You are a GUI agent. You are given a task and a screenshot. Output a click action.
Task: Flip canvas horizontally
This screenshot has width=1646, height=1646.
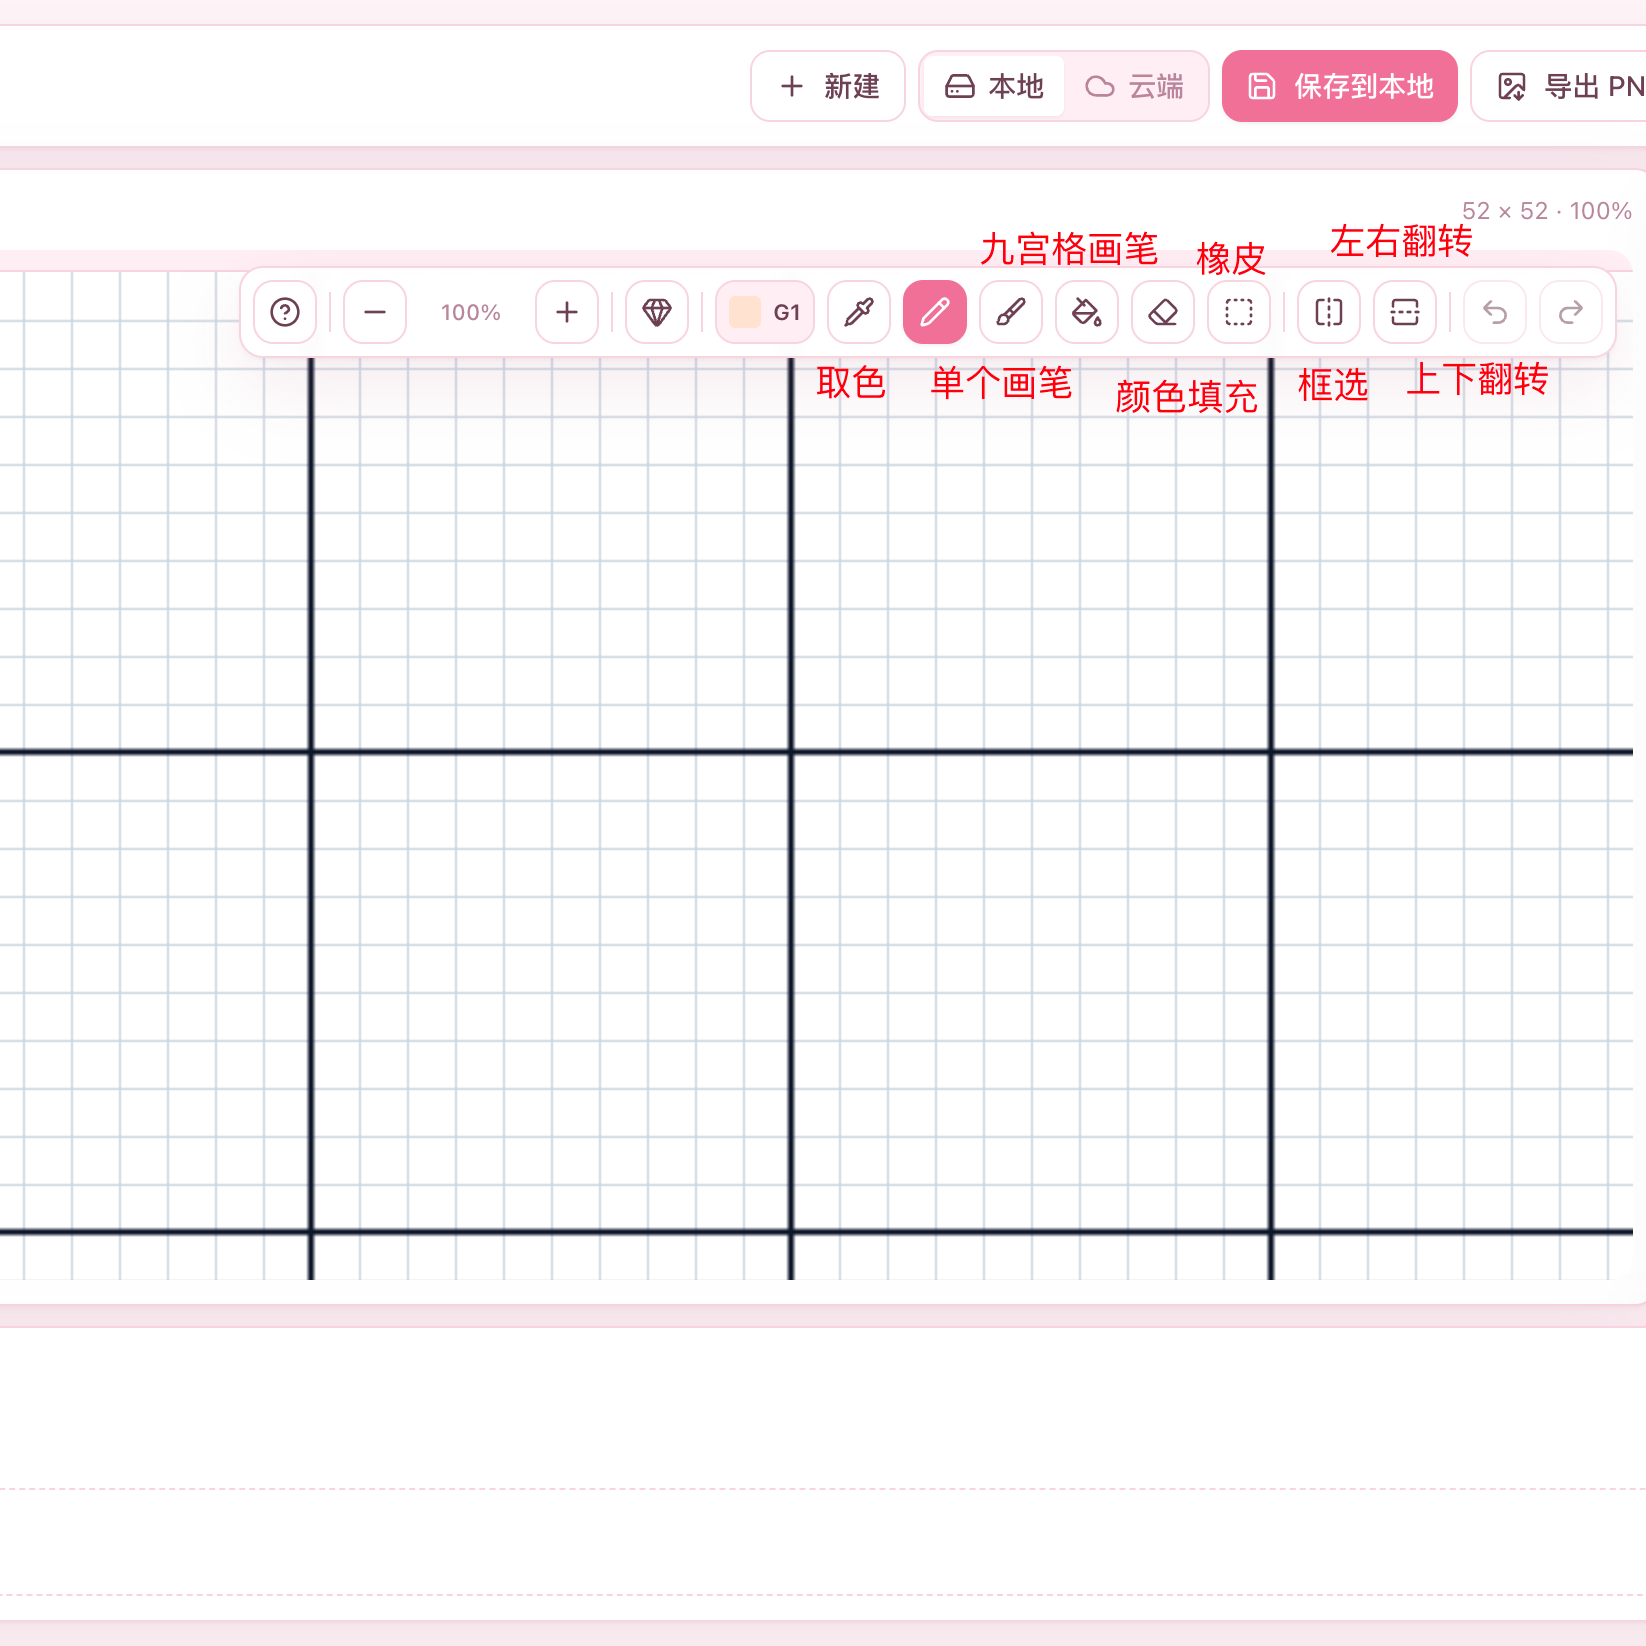1329,312
